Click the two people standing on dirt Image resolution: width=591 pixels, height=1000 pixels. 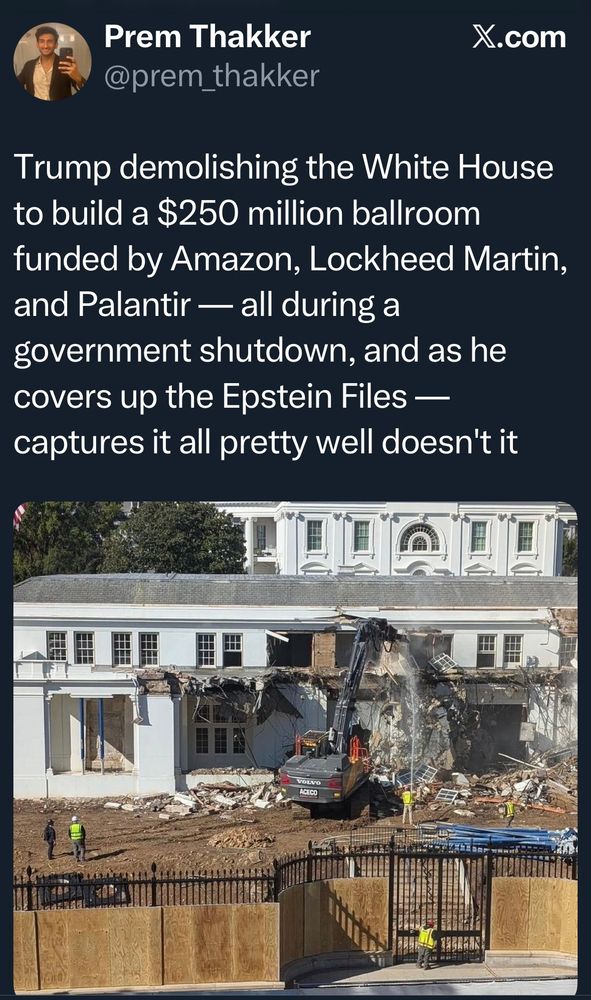[64, 838]
